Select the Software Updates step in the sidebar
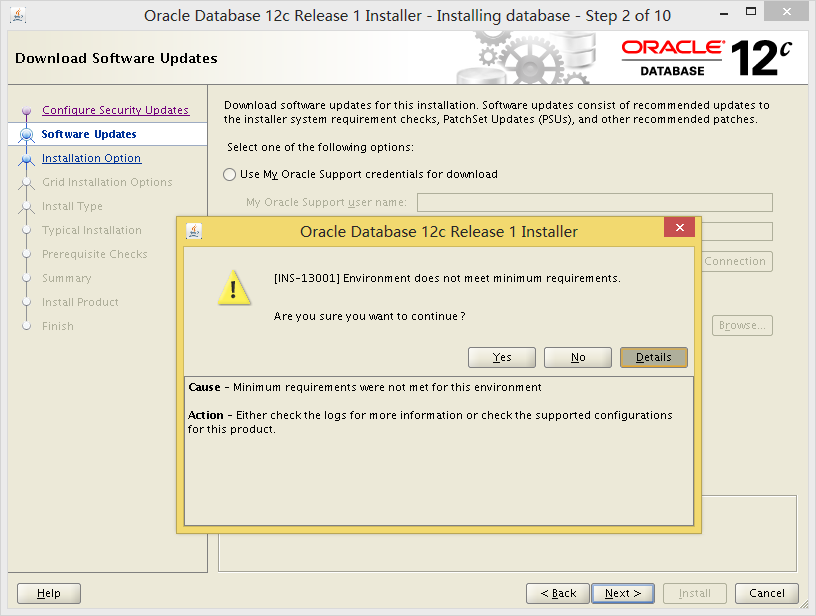Image resolution: width=816 pixels, height=616 pixels. (x=89, y=134)
